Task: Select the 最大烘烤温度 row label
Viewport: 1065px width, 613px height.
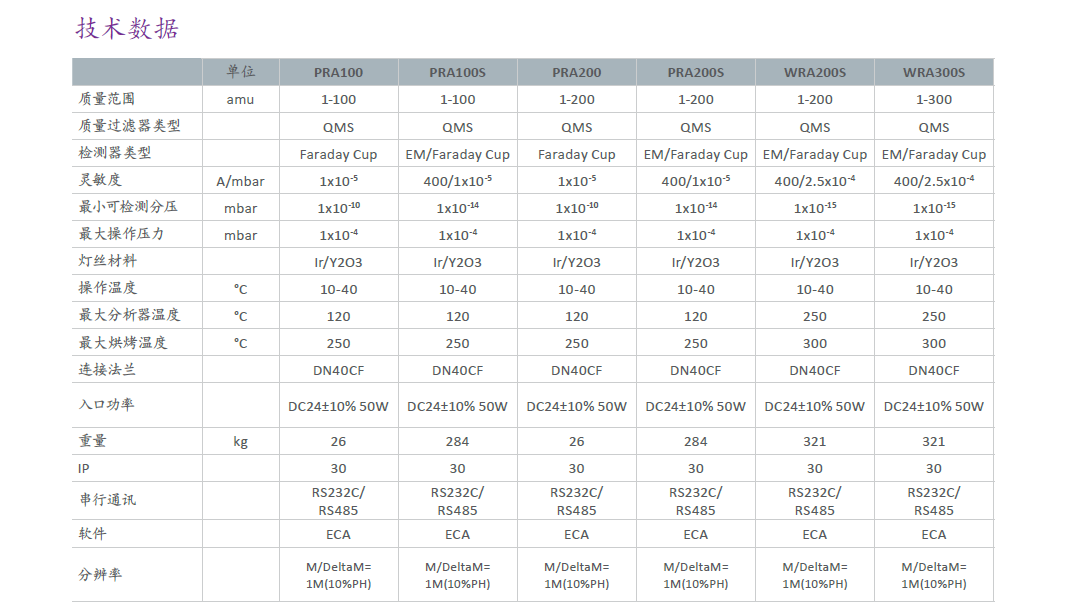Action: tap(122, 343)
